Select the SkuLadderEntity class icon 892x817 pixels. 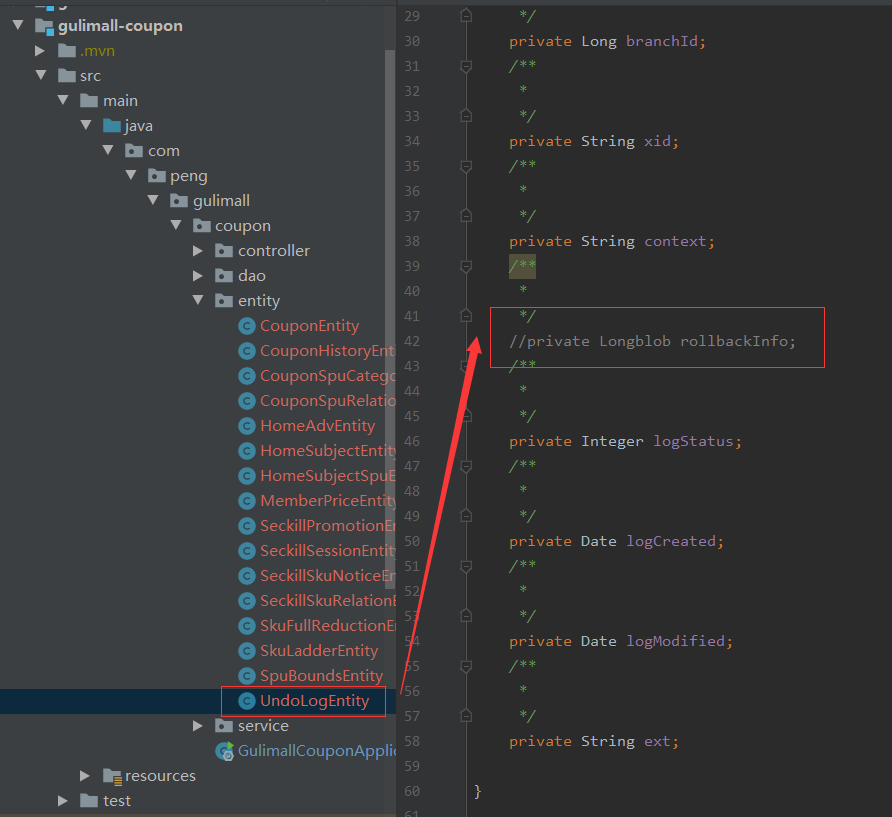(x=246, y=651)
